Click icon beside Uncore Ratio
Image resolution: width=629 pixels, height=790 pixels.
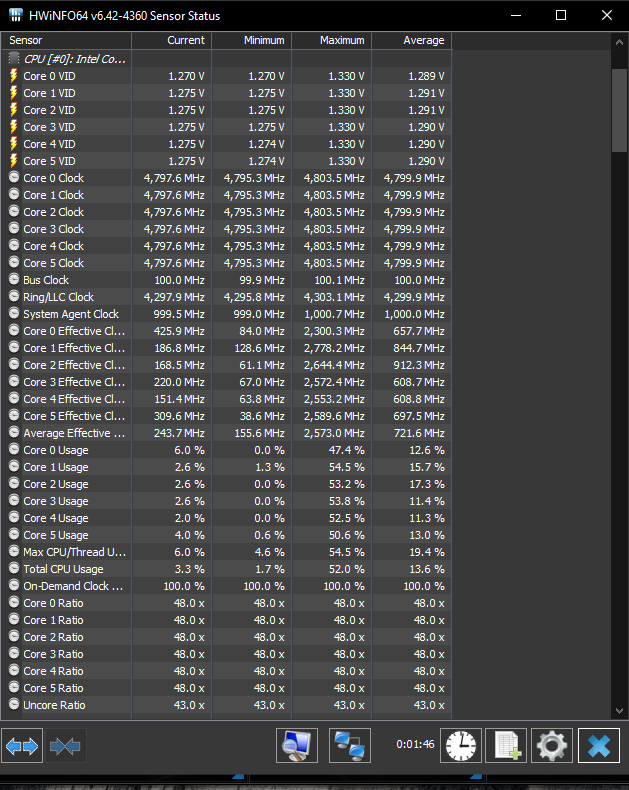coord(14,704)
